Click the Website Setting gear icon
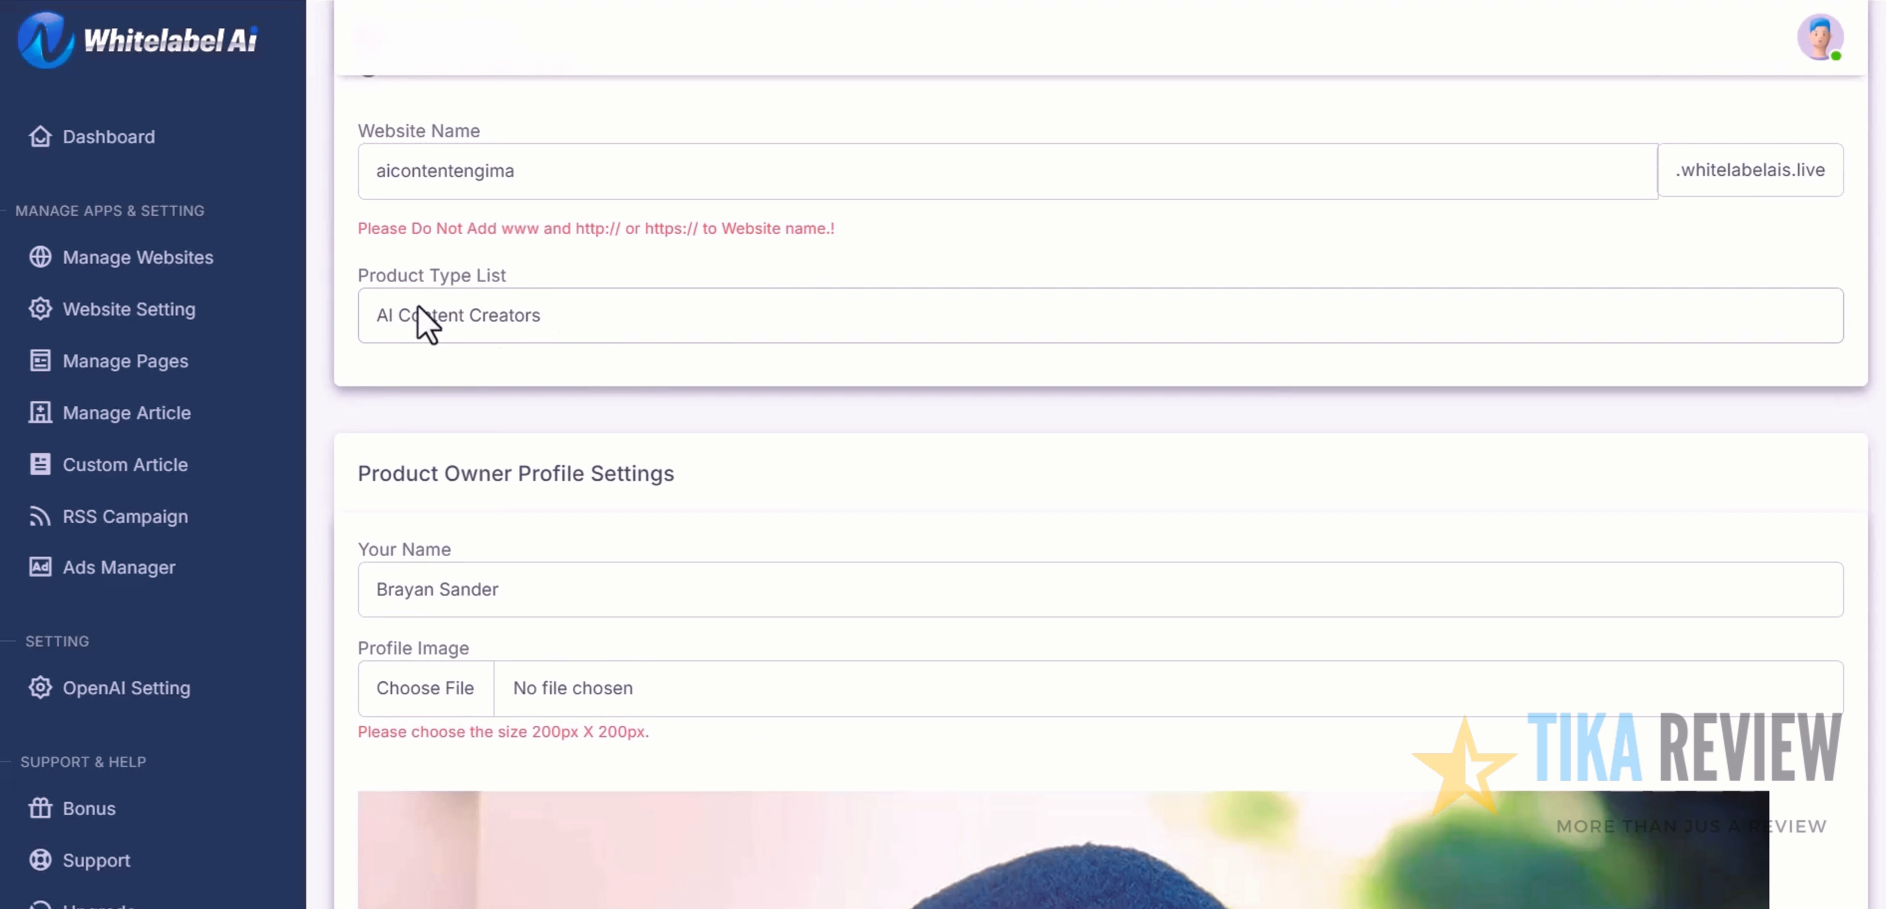 (x=40, y=309)
